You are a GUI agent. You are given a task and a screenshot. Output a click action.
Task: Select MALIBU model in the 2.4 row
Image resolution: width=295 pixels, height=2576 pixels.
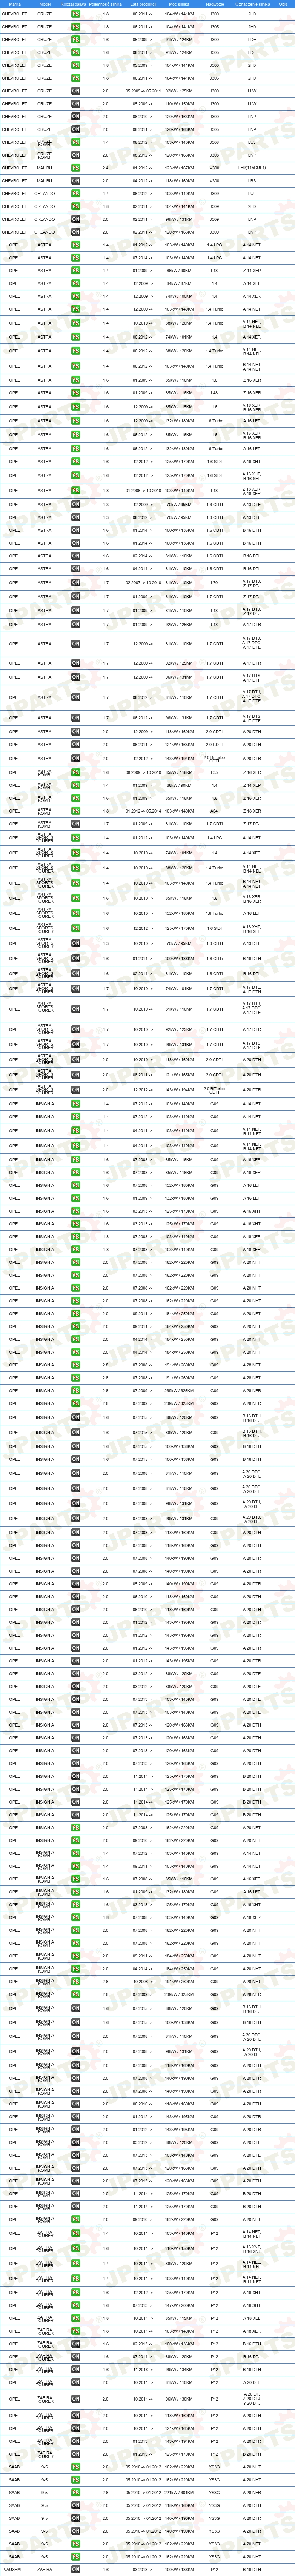[x=44, y=168]
